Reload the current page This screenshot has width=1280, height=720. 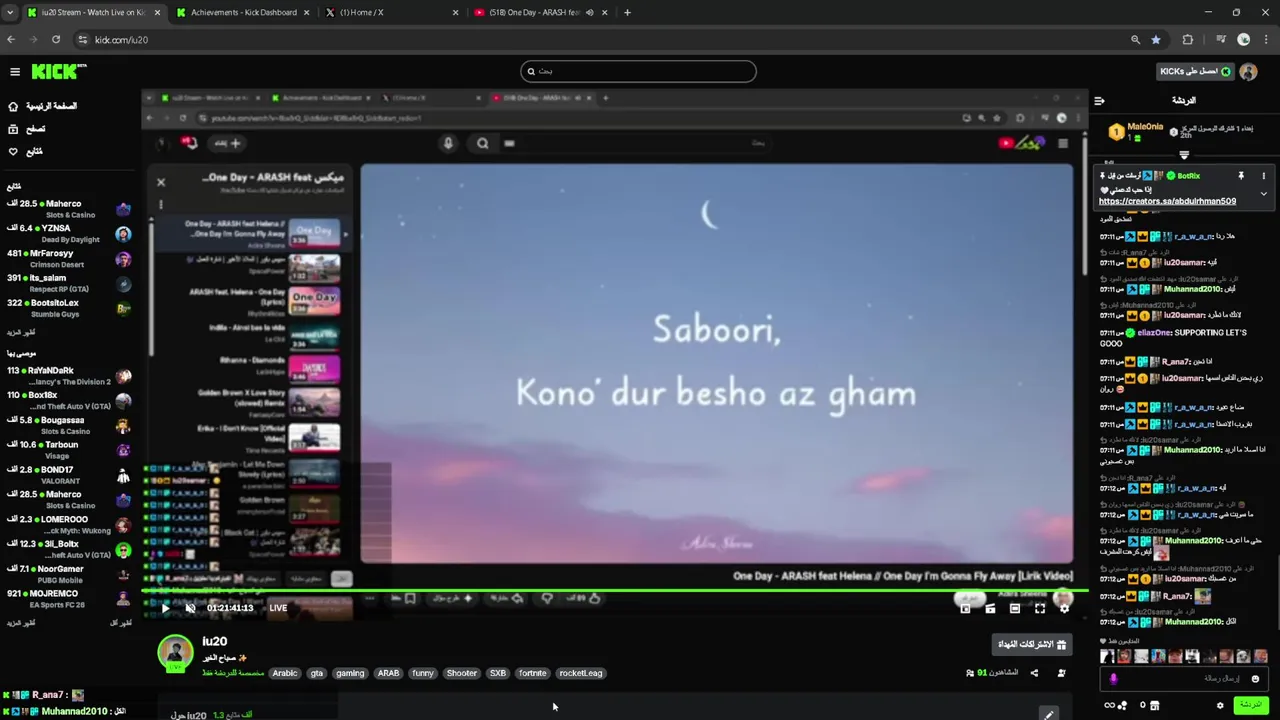(56, 40)
